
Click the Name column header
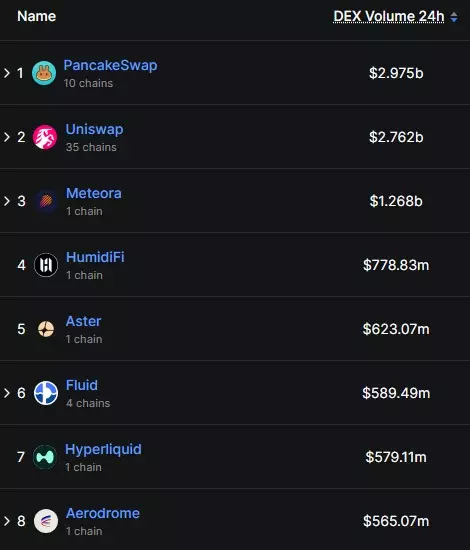point(36,16)
